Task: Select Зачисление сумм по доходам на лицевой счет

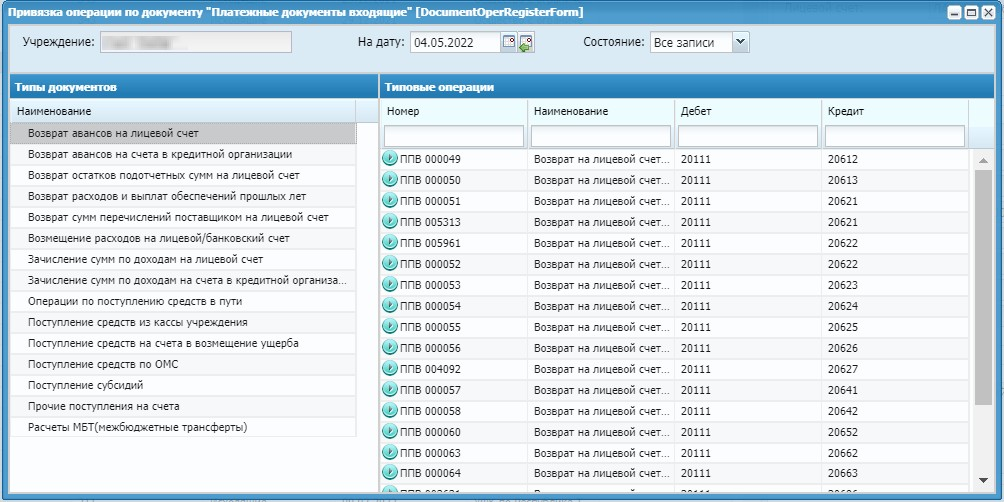Action: [183, 259]
